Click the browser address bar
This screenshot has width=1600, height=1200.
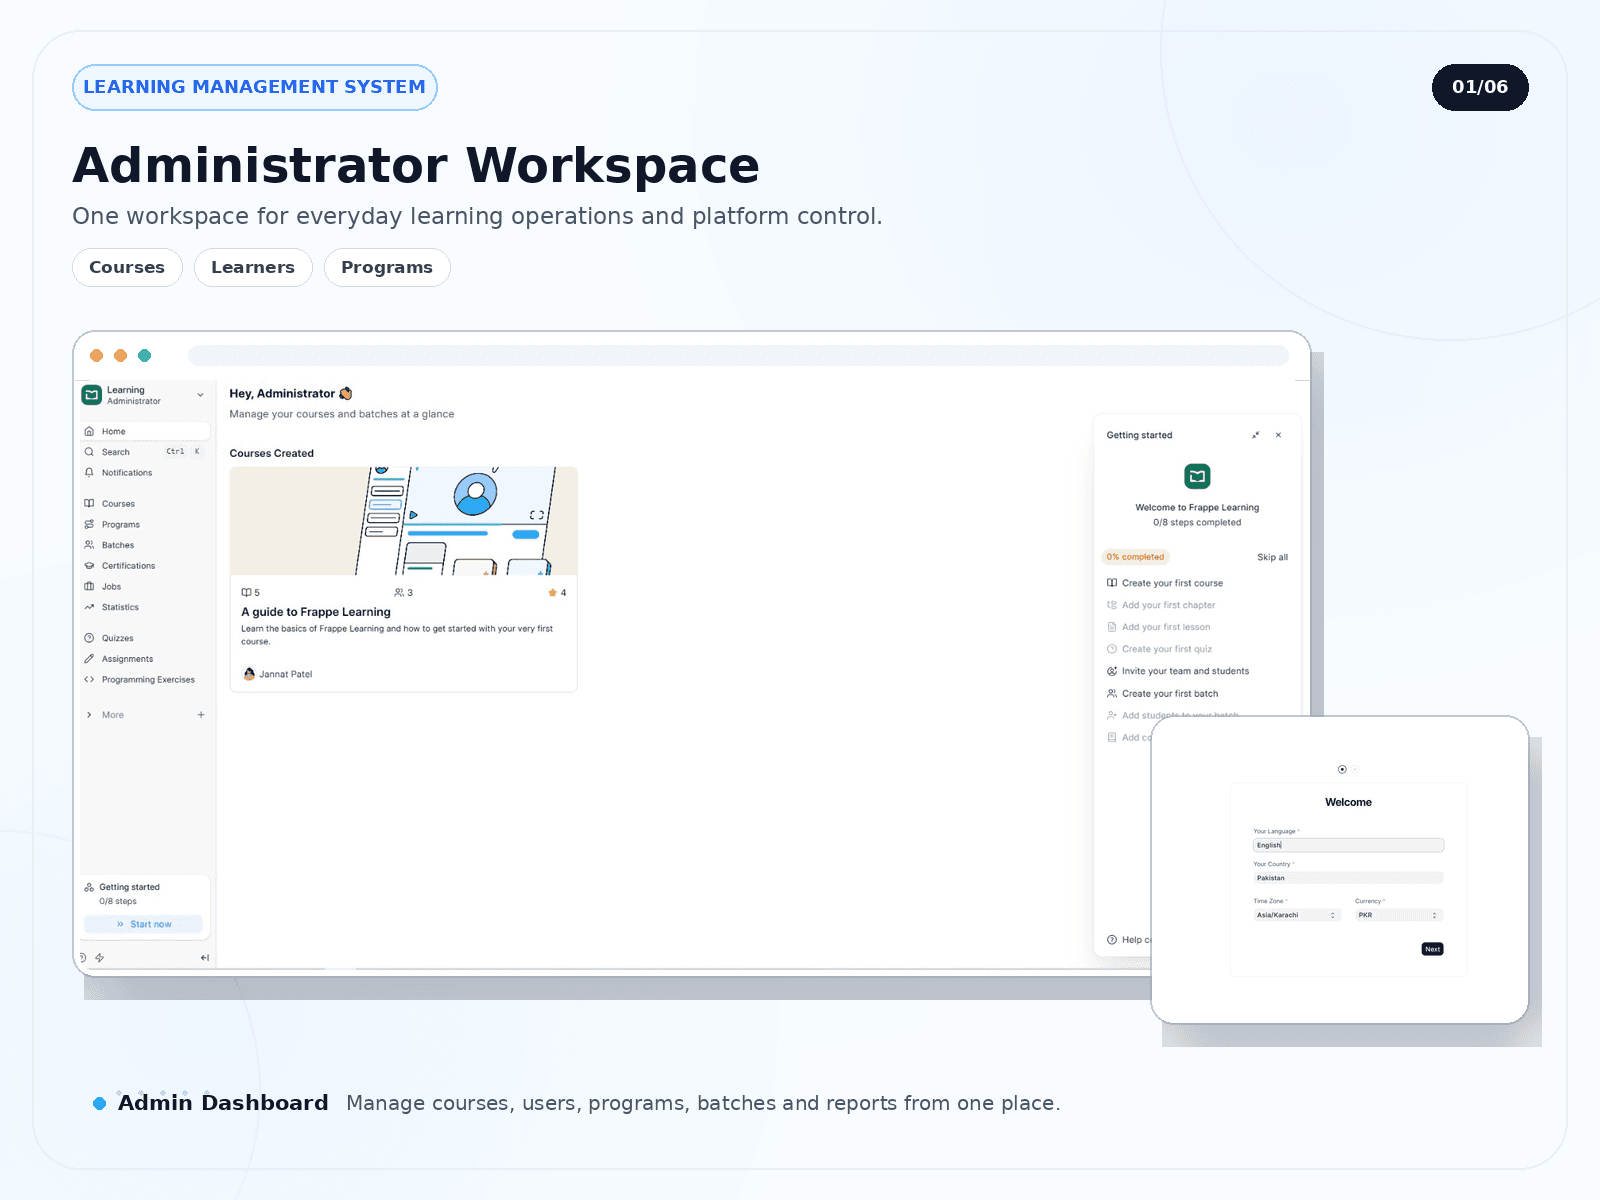(738, 355)
